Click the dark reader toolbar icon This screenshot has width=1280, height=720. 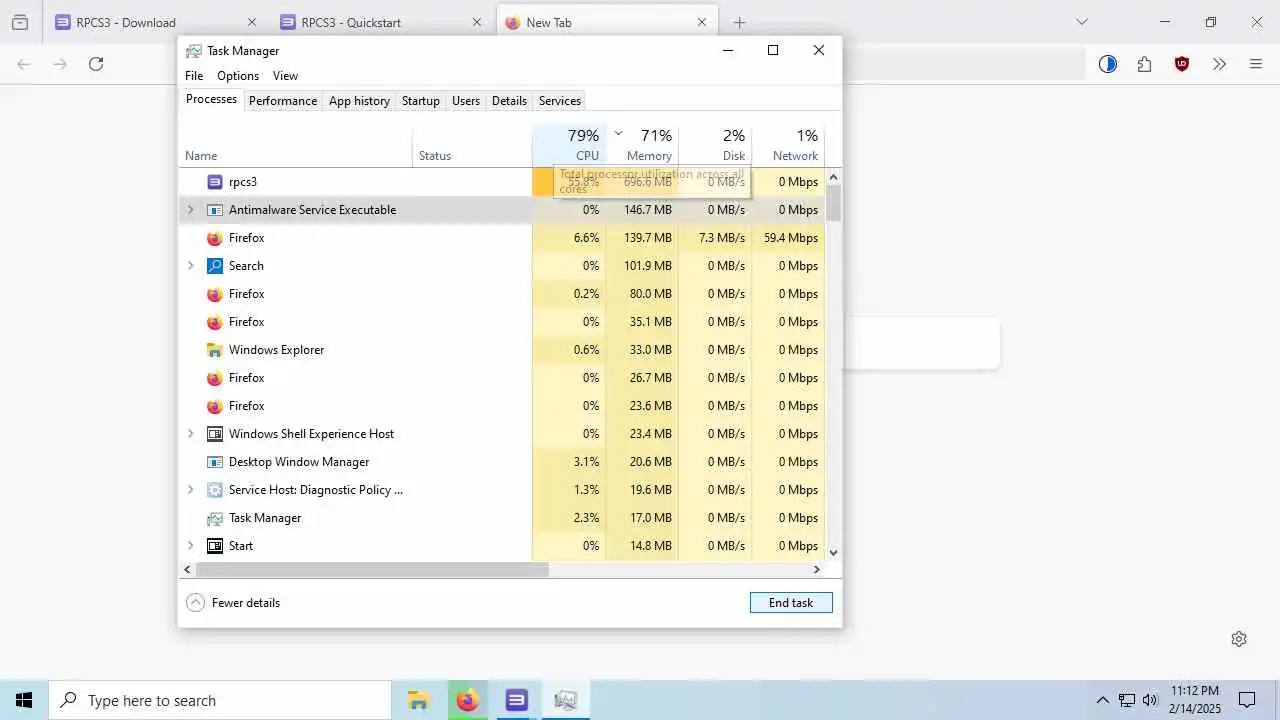(x=1107, y=64)
